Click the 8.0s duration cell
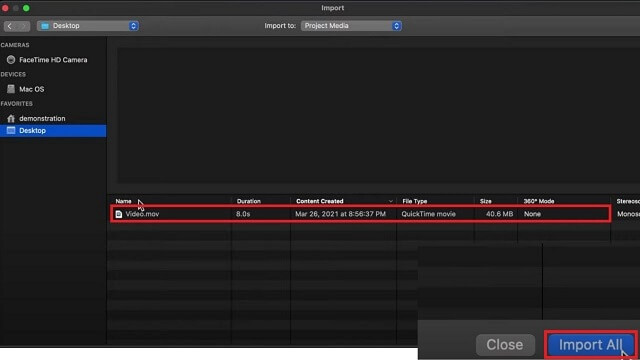640x360 pixels. click(243, 214)
